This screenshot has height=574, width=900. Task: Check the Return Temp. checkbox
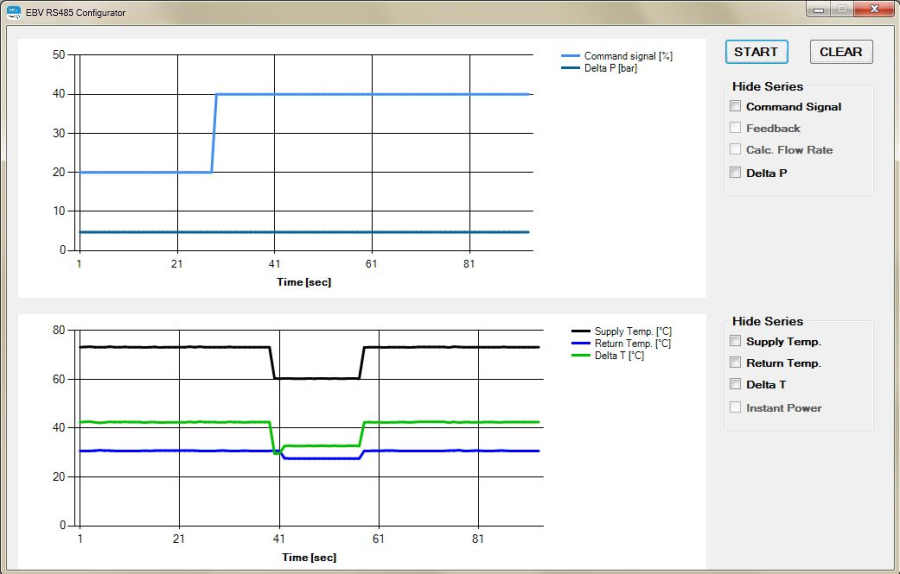(736, 363)
